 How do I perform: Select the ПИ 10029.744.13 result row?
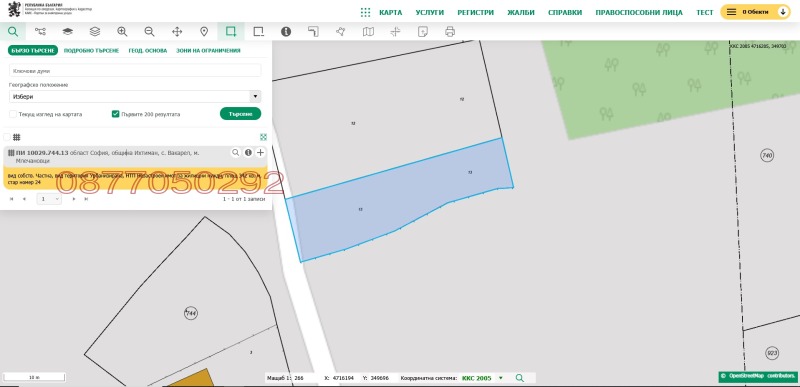(x=136, y=157)
